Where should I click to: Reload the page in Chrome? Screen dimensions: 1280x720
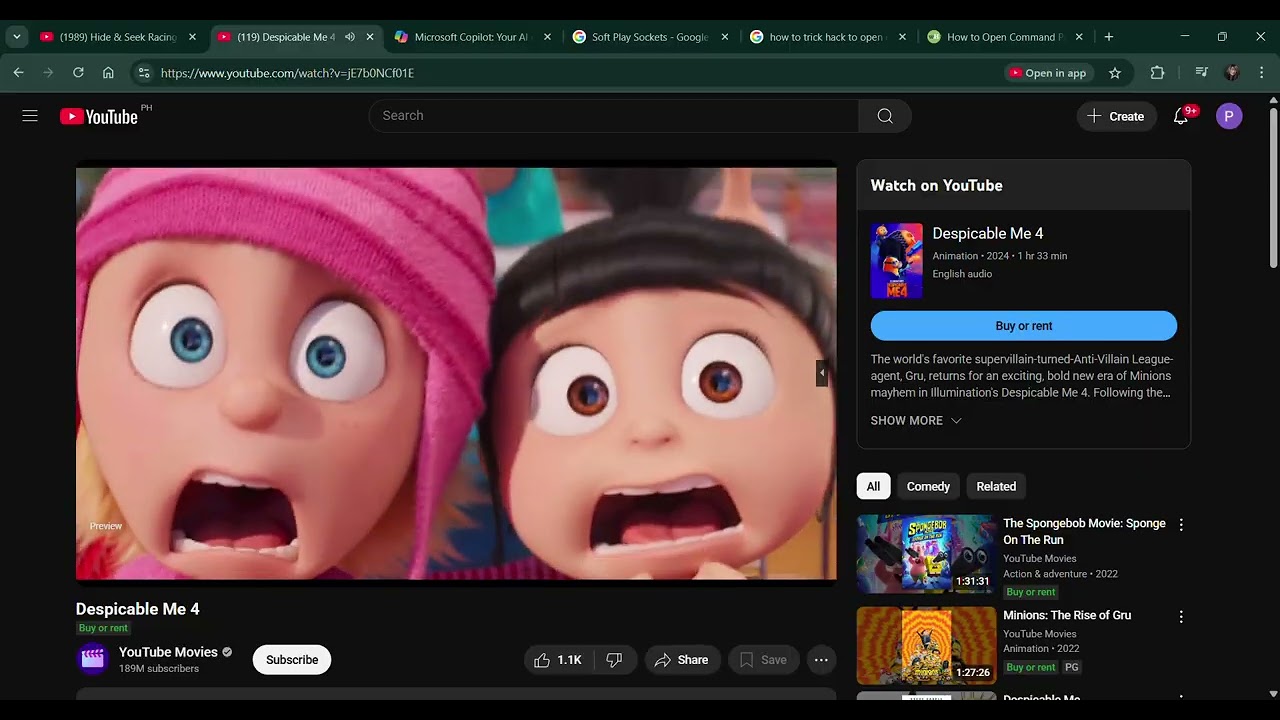(78, 73)
